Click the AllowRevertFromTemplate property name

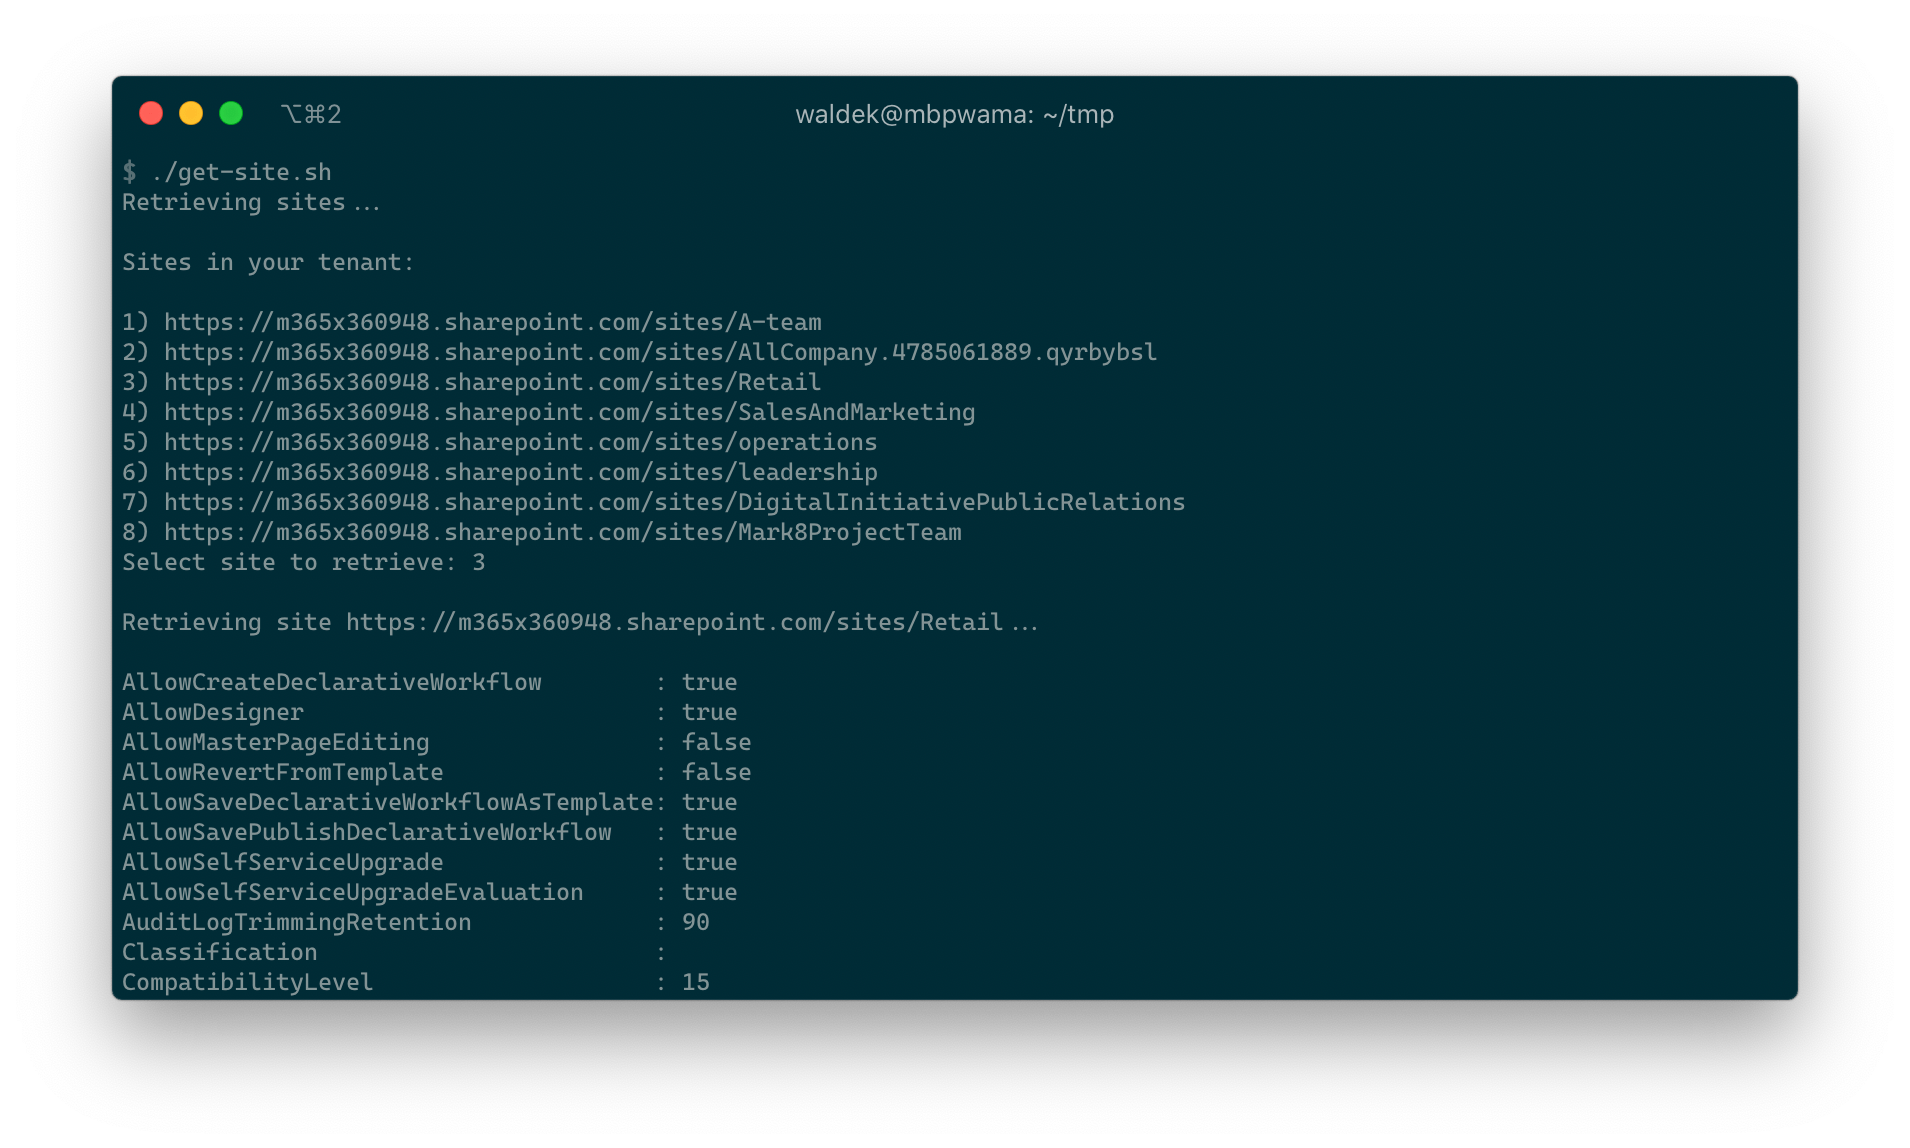pyautogui.click(x=283, y=772)
